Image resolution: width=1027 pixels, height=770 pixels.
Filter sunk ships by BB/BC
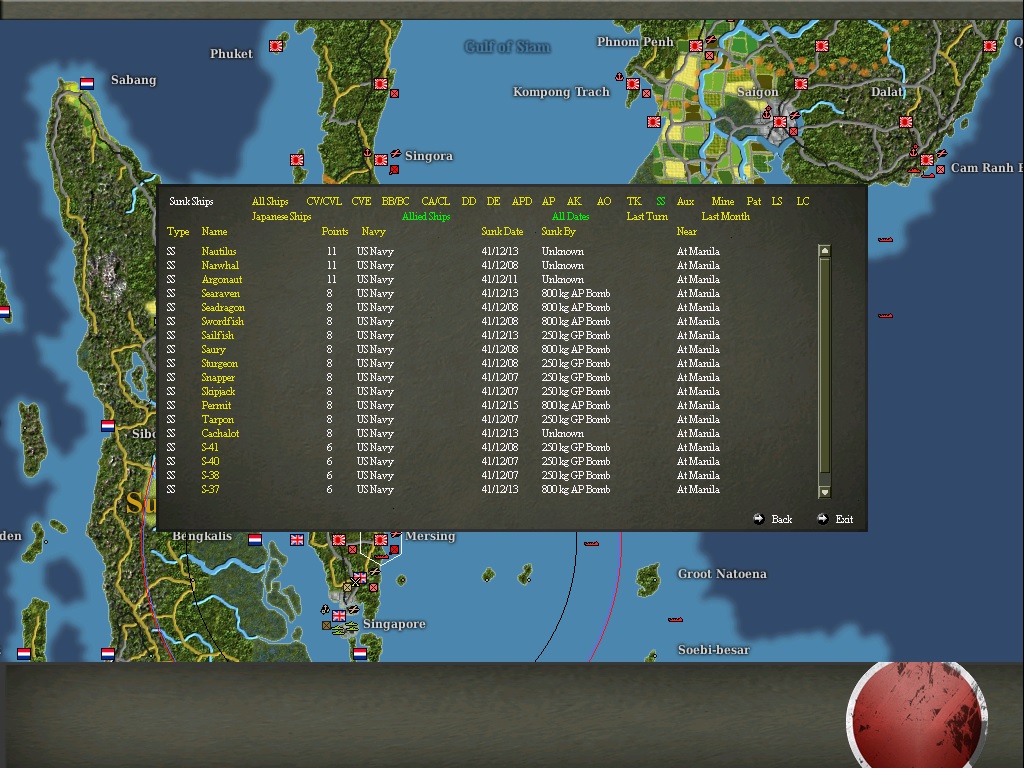[396, 202]
